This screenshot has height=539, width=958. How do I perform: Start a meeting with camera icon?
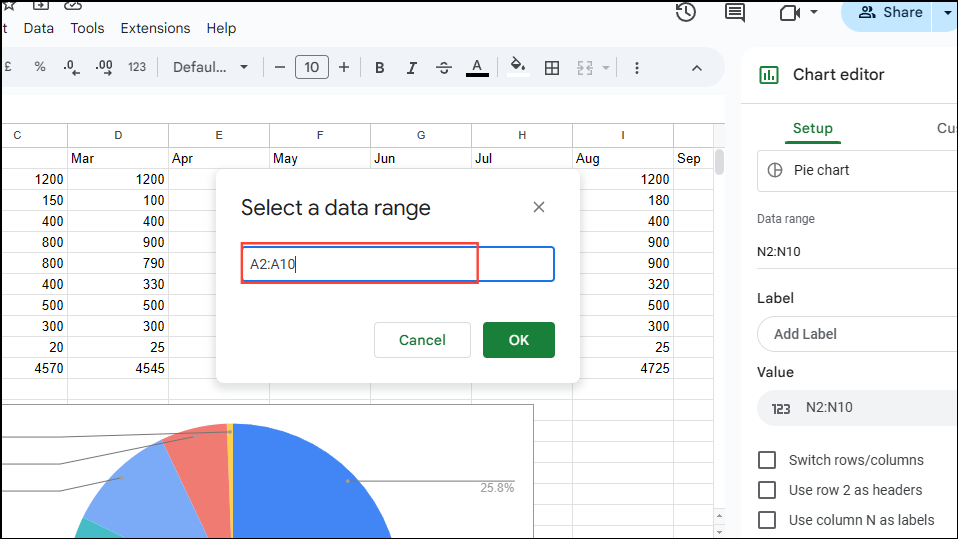(790, 12)
